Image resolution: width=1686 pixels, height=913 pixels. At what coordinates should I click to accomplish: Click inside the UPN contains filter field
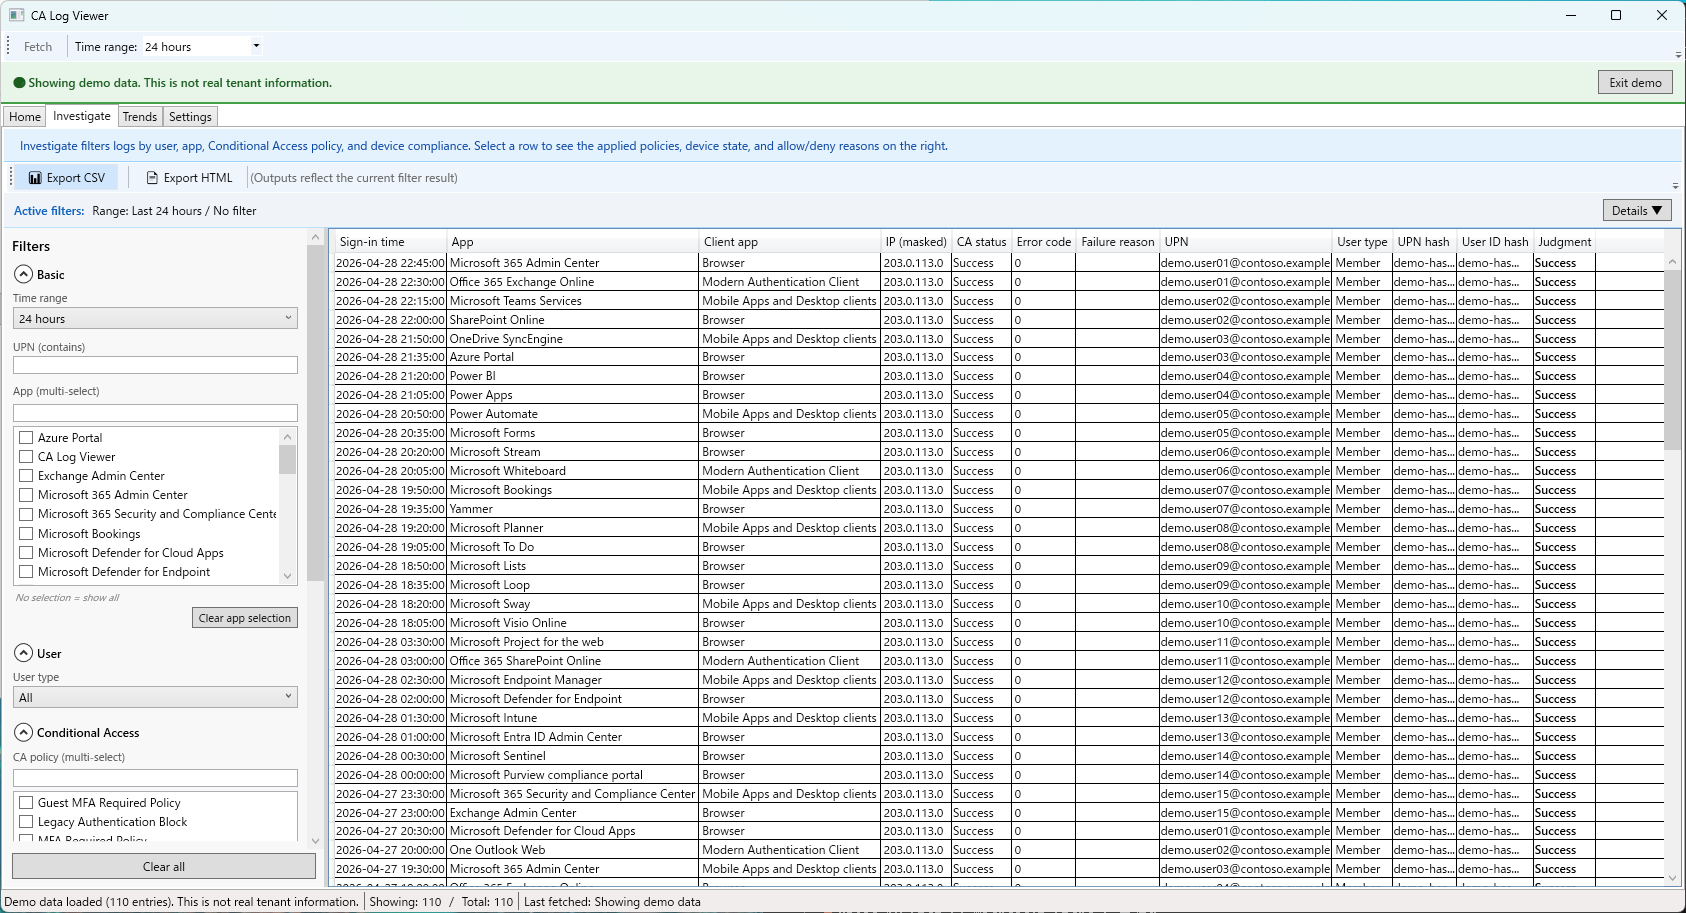click(x=155, y=365)
